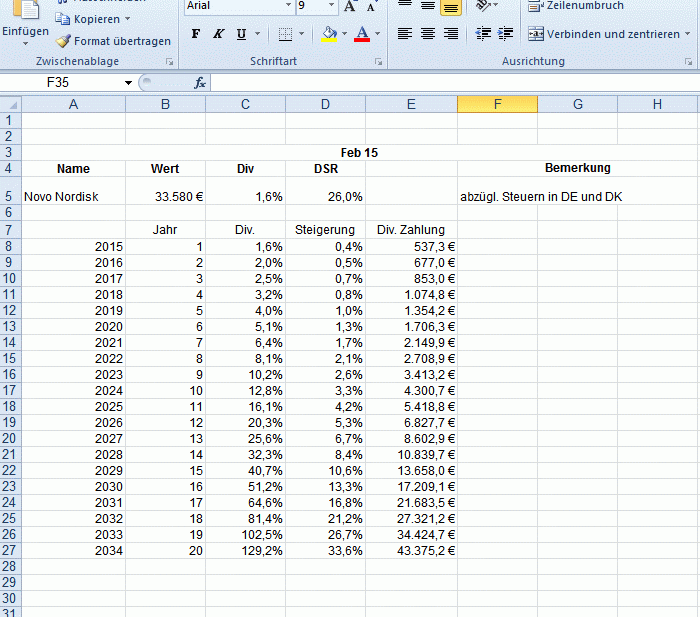Click Kopieren button
700x617 pixels.
pos(93,19)
